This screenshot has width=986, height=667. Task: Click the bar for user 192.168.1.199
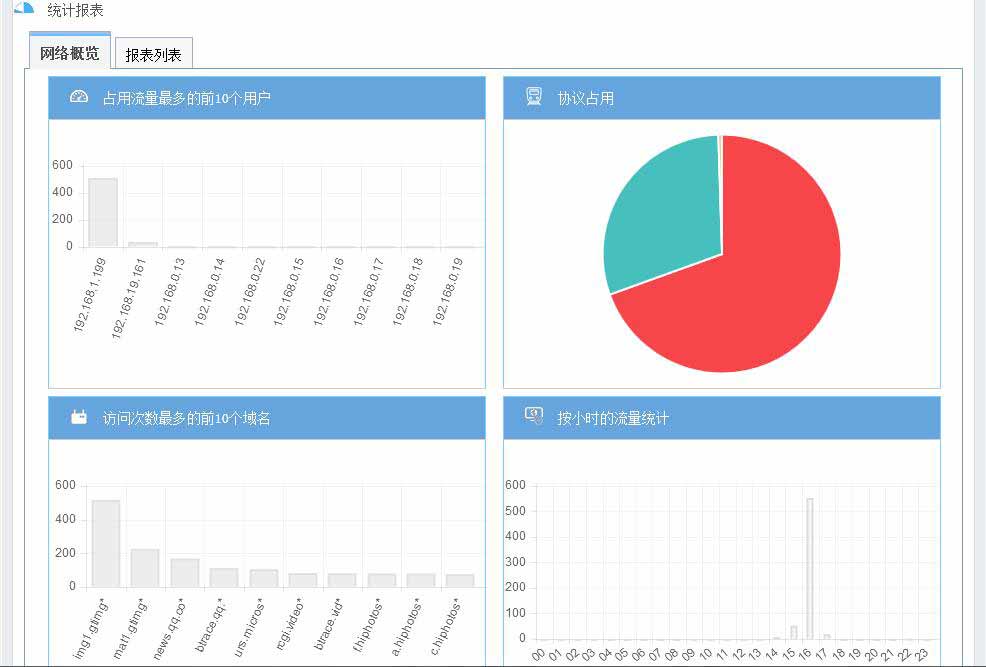click(x=103, y=212)
